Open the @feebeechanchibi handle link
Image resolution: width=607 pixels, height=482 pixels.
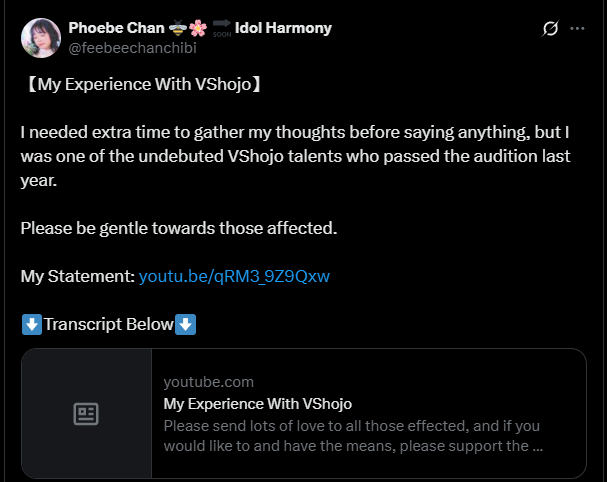(132, 48)
